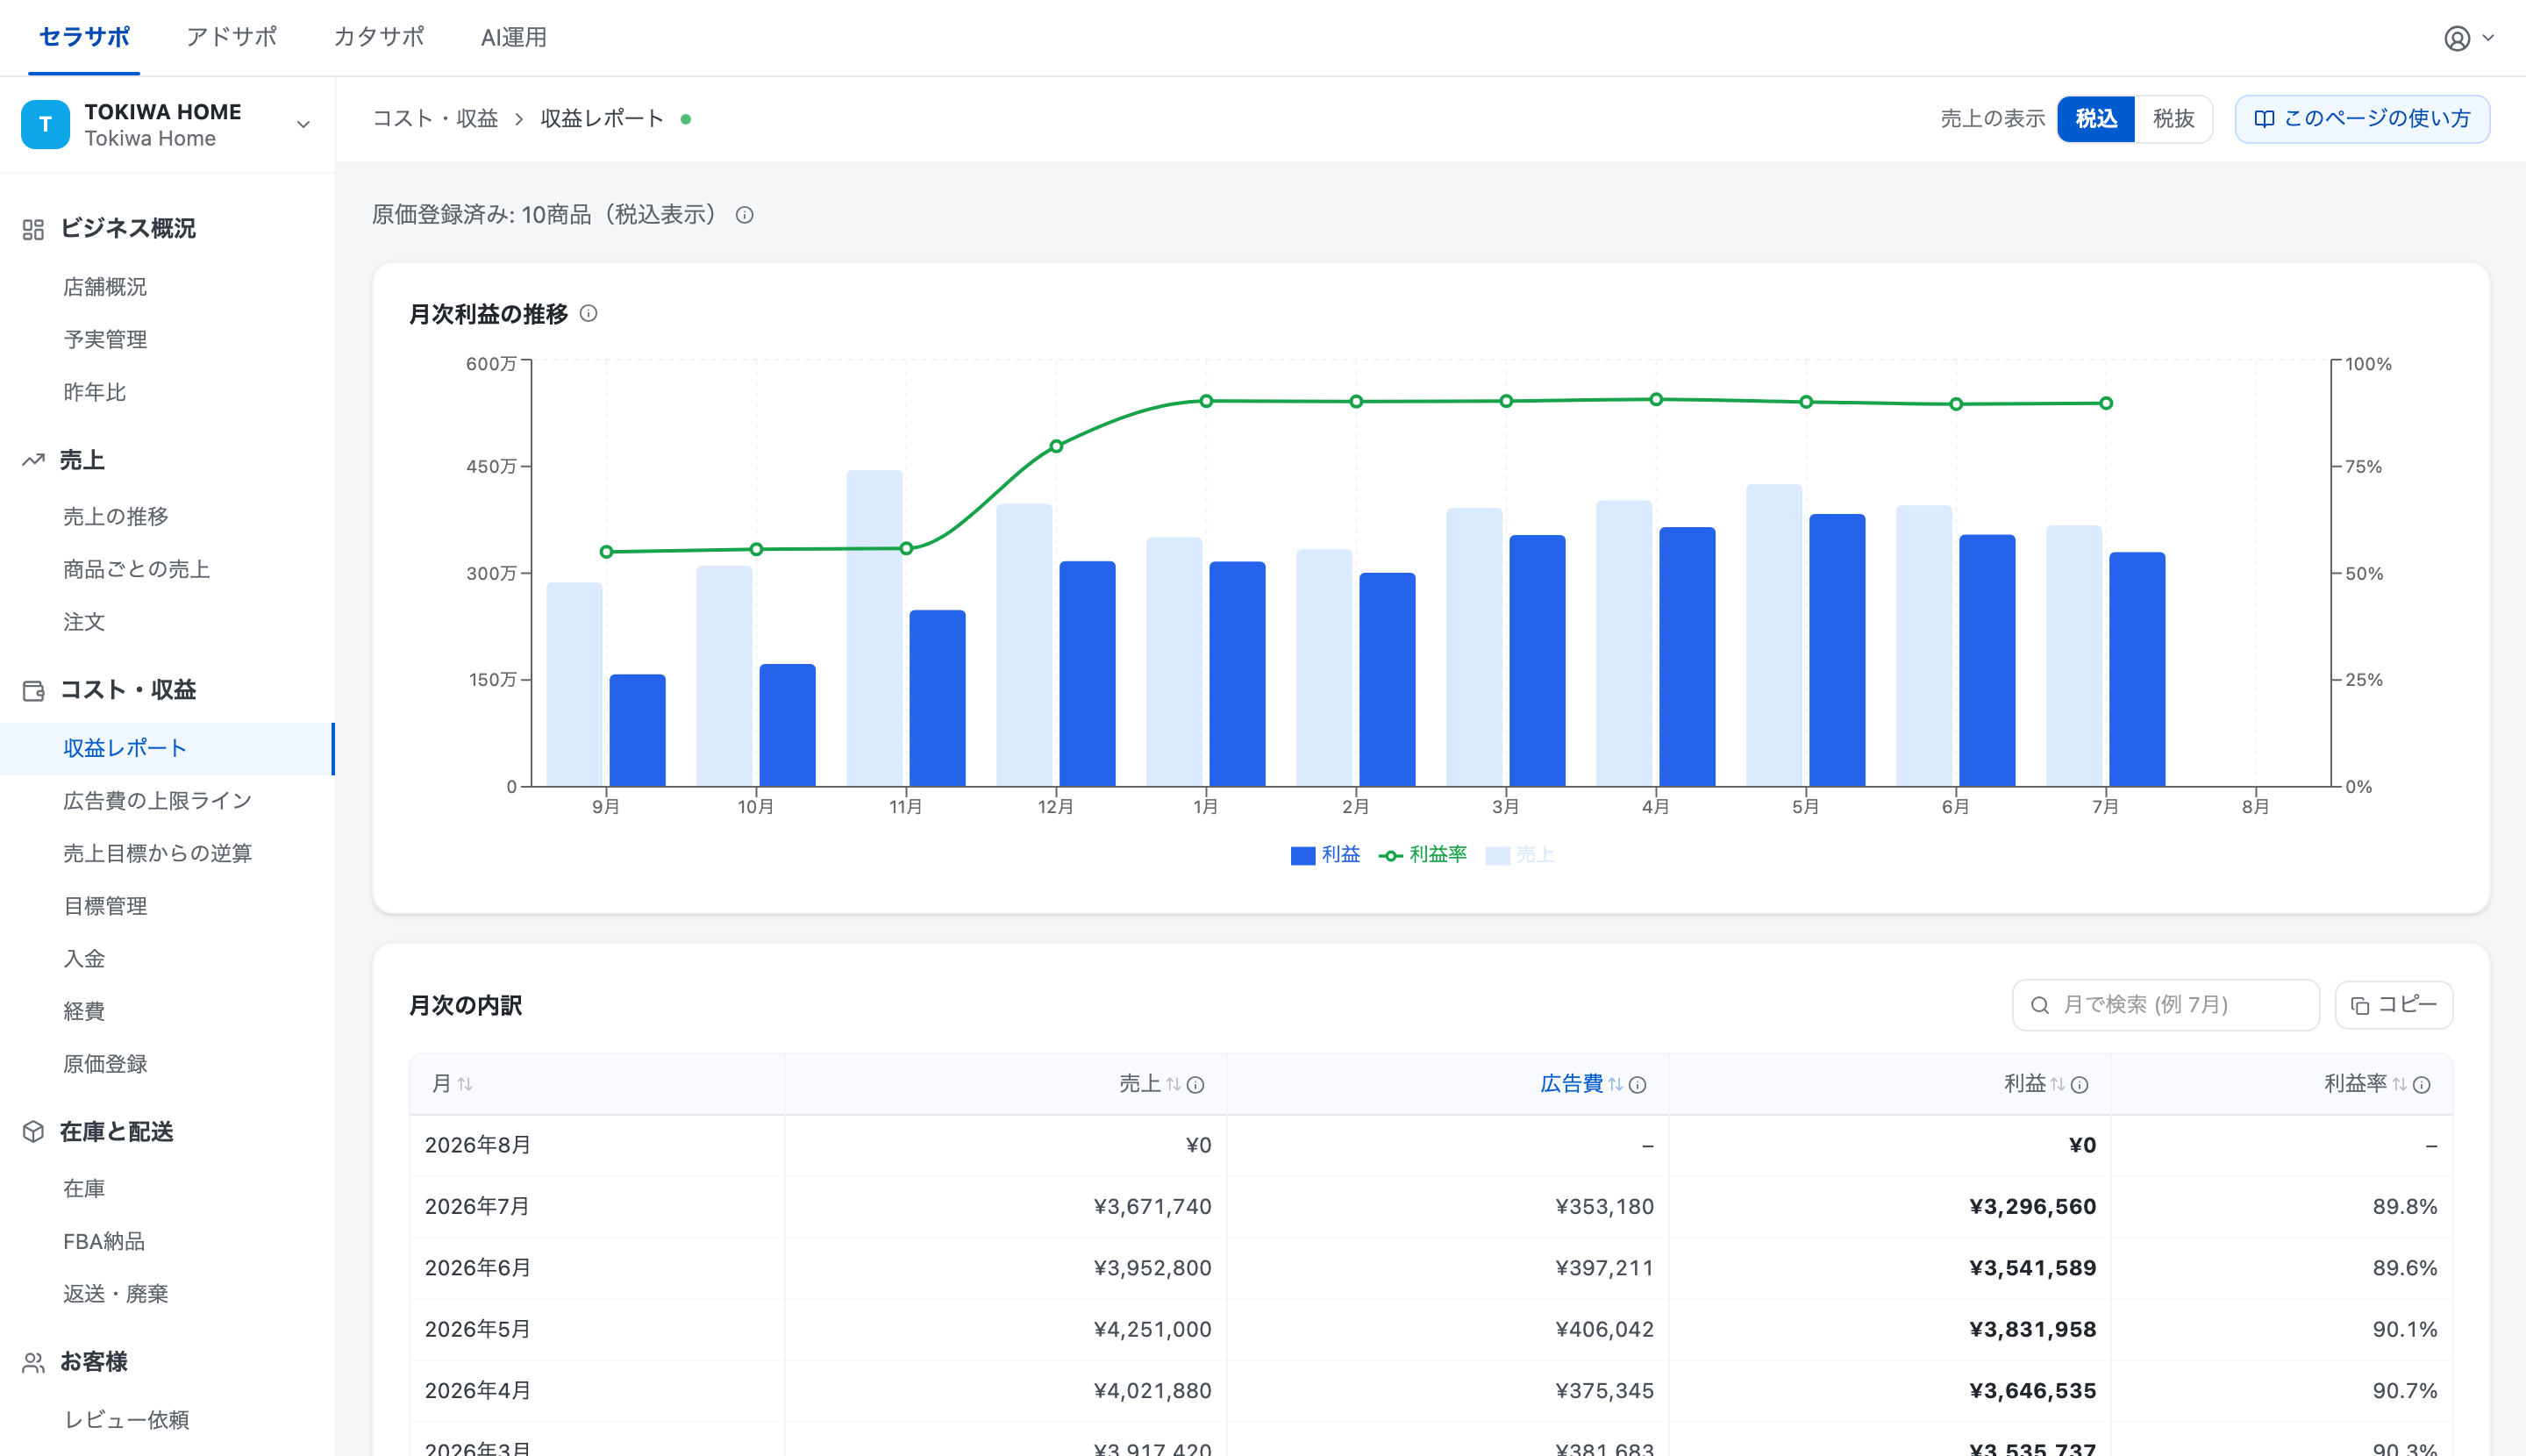Viewport: 2526px width, 1456px height.
Task: Click the 売上 trend arrow icon
Action: tap(33, 460)
